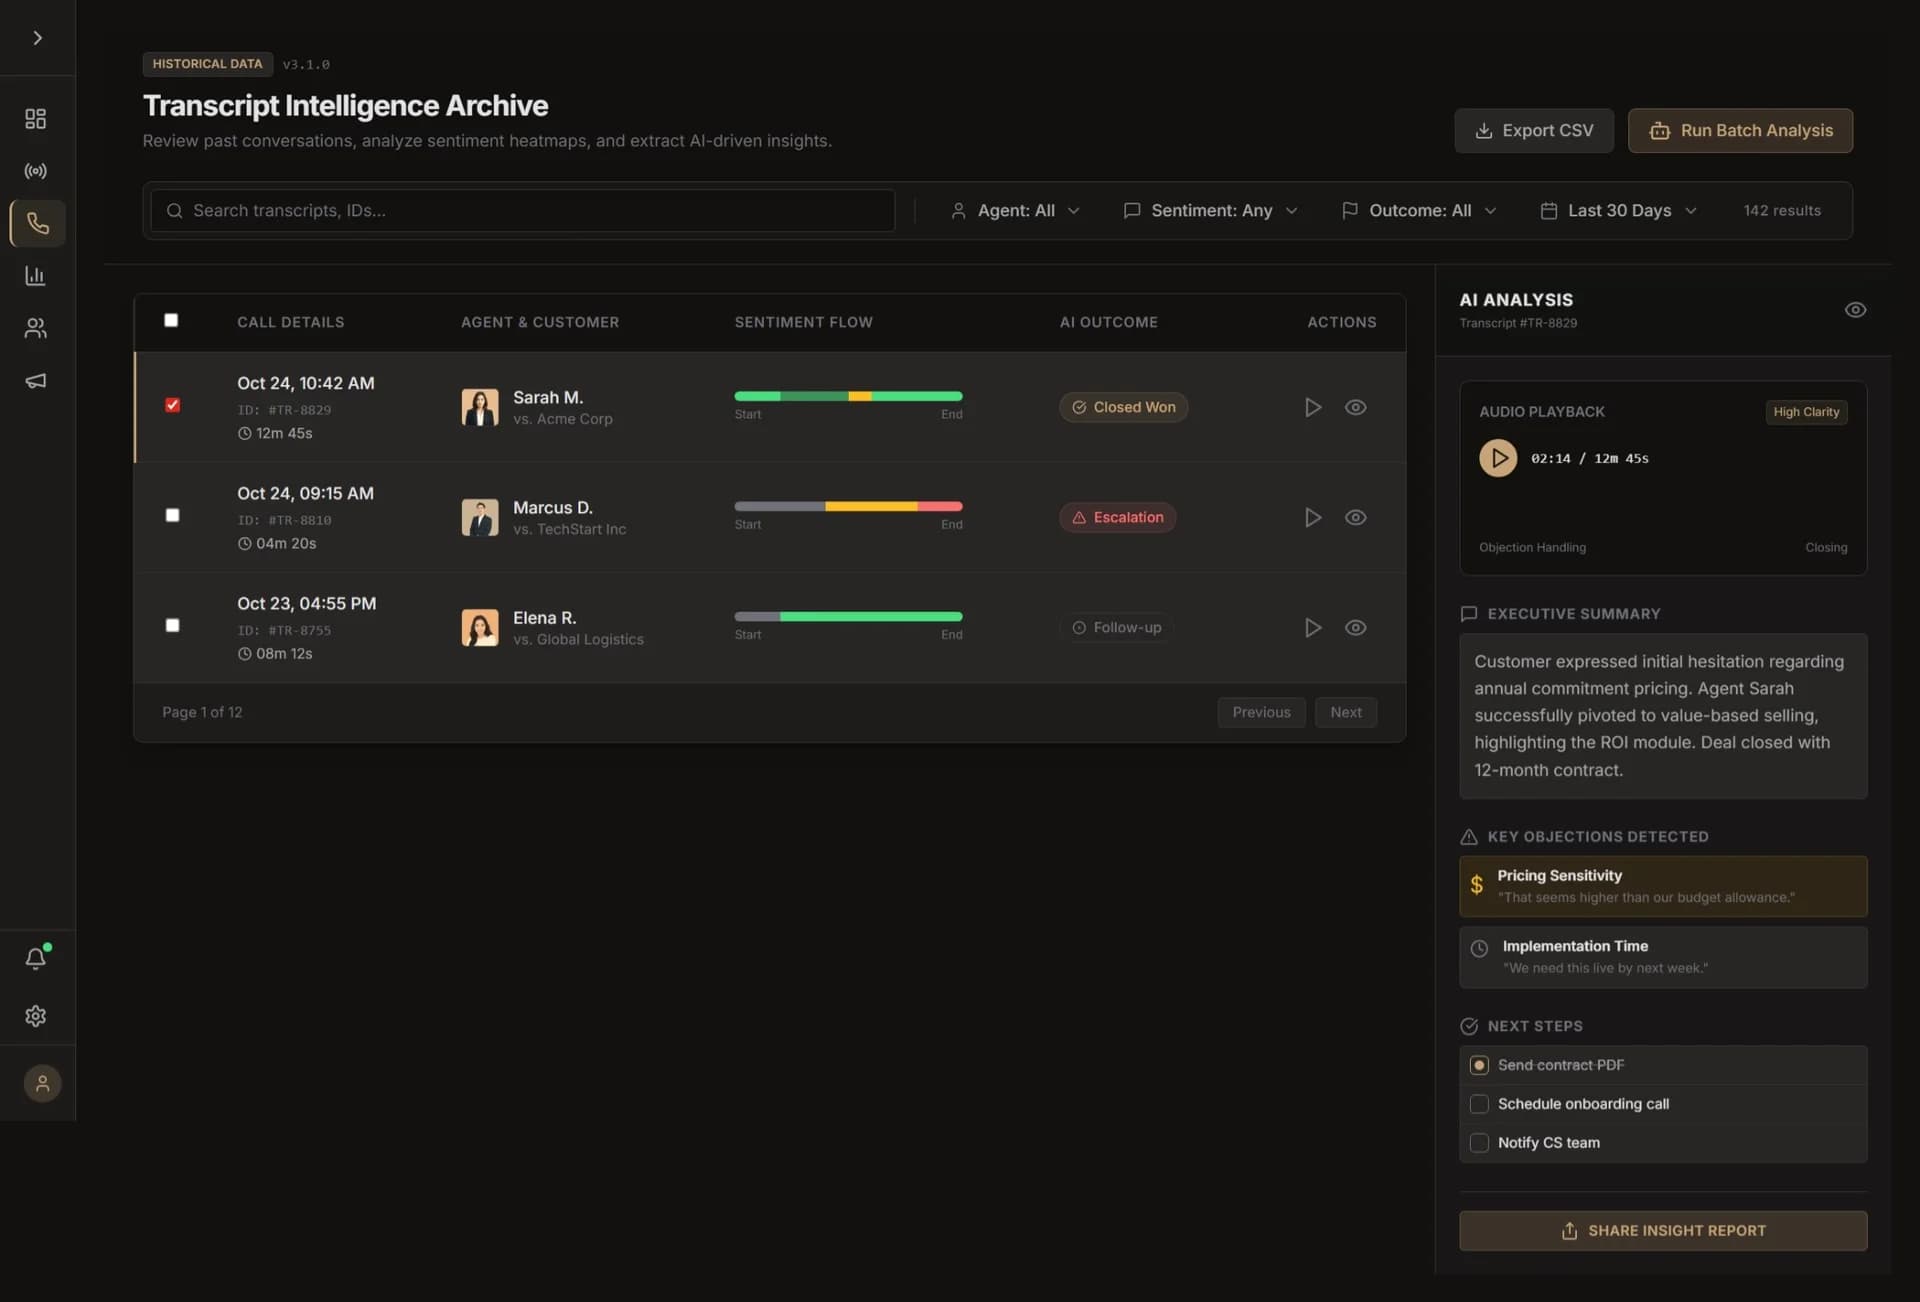Click the Escalation outcome badge
The width and height of the screenshot is (1920, 1302).
coord(1117,517)
